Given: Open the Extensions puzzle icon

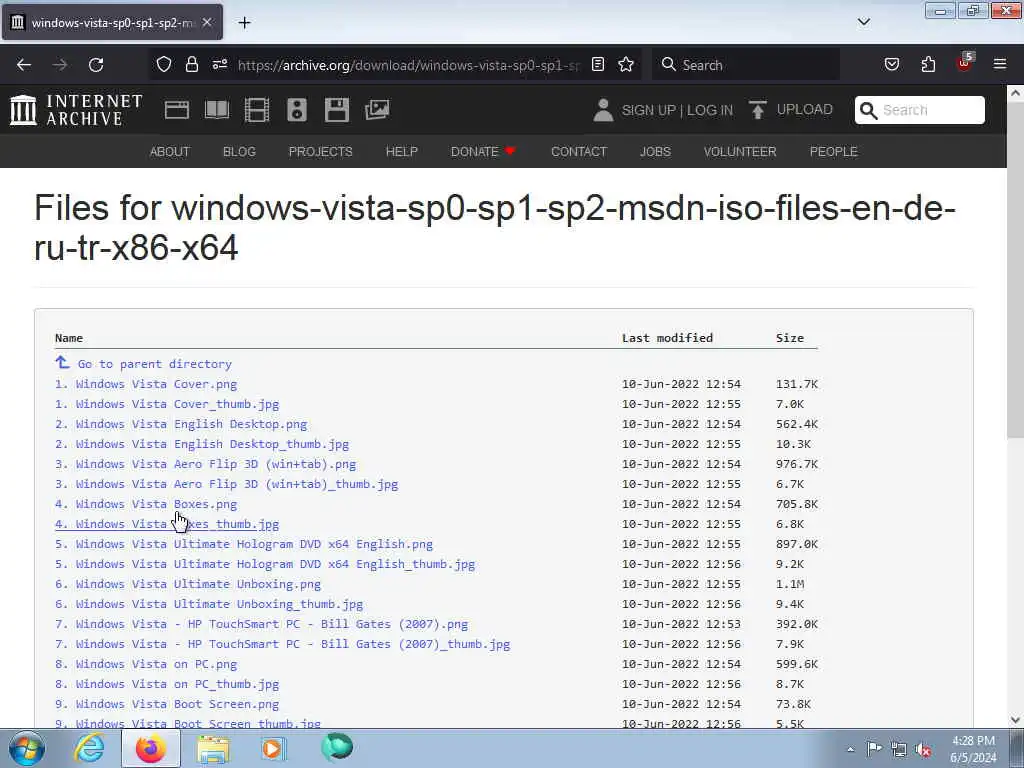Looking at the screenshot, I should pos(928,64).
